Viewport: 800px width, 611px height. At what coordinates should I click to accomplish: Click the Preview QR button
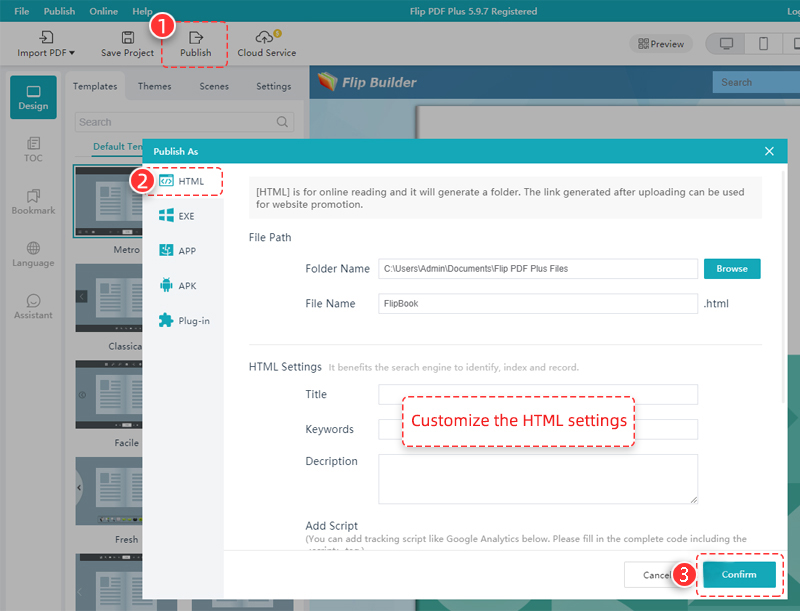pyautogui.click(x=661, y=44)
